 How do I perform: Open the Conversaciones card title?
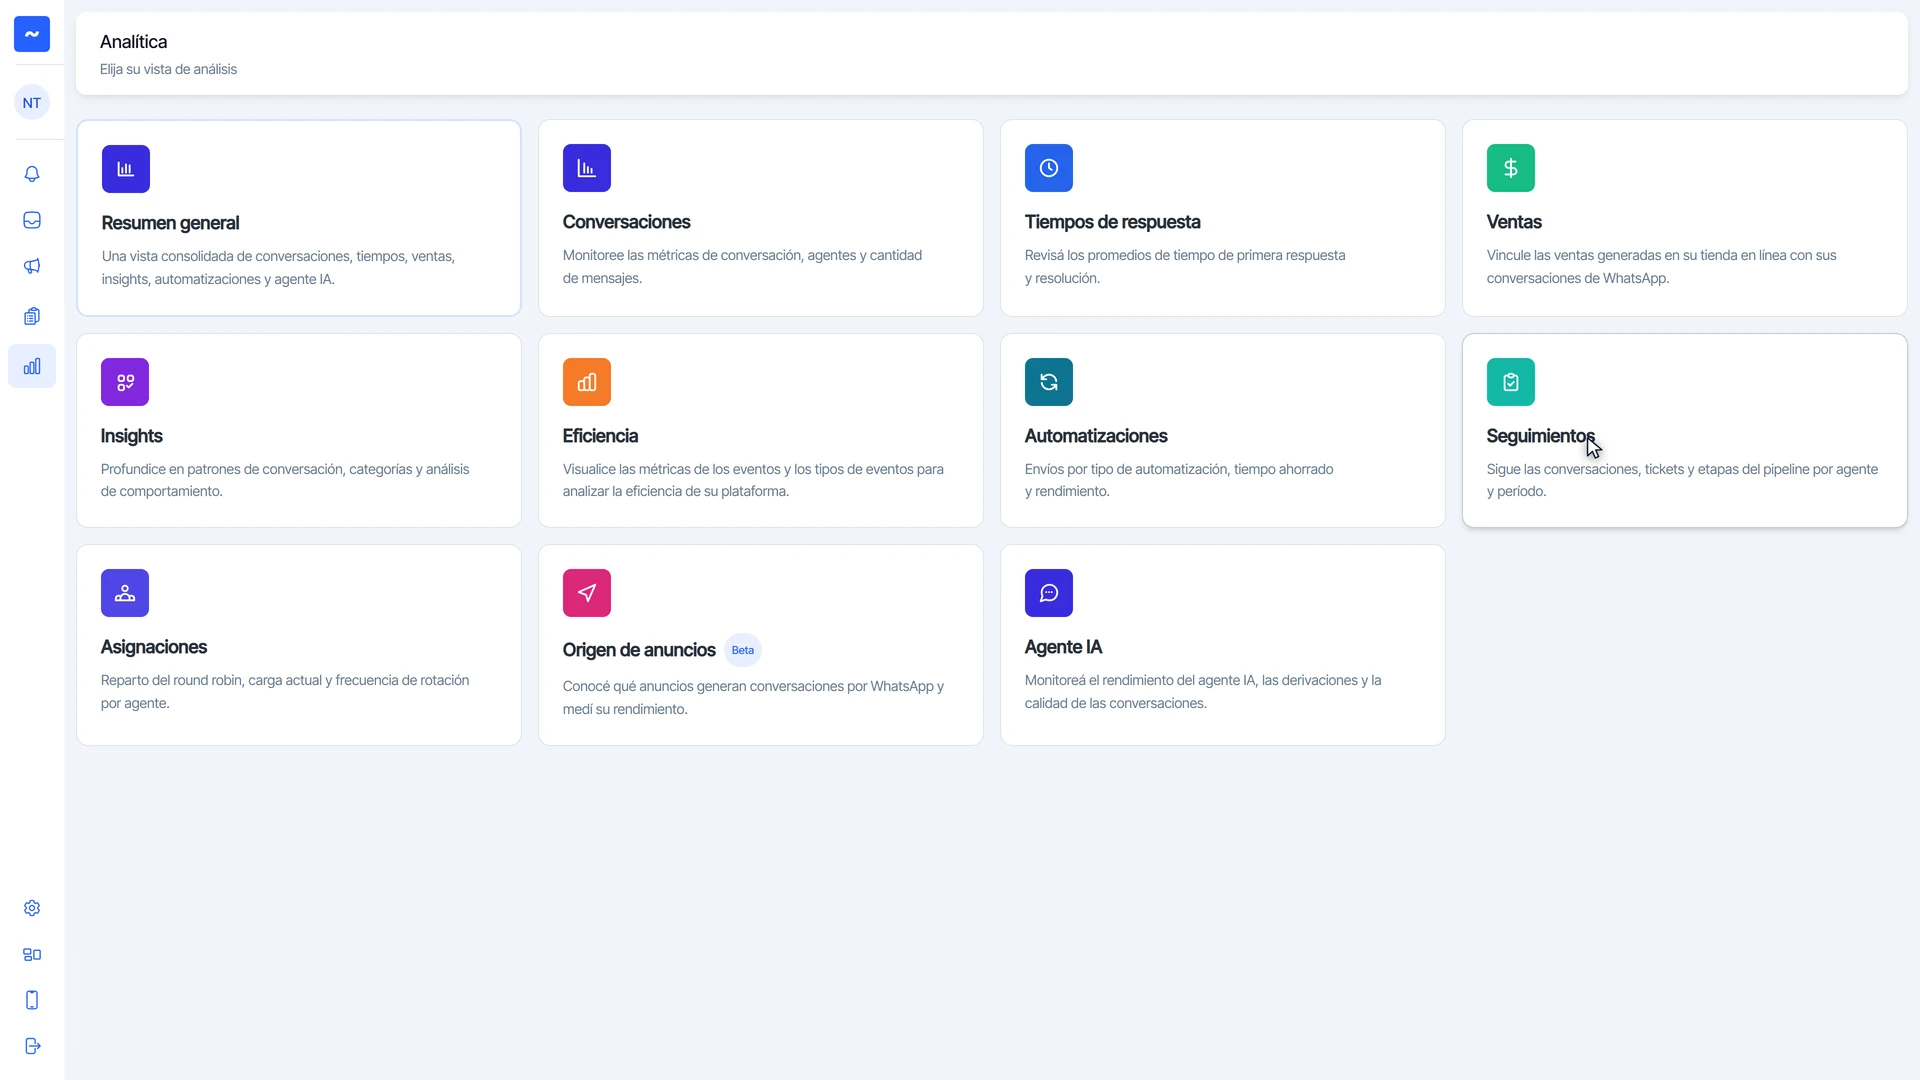click(x=626, y=222)
